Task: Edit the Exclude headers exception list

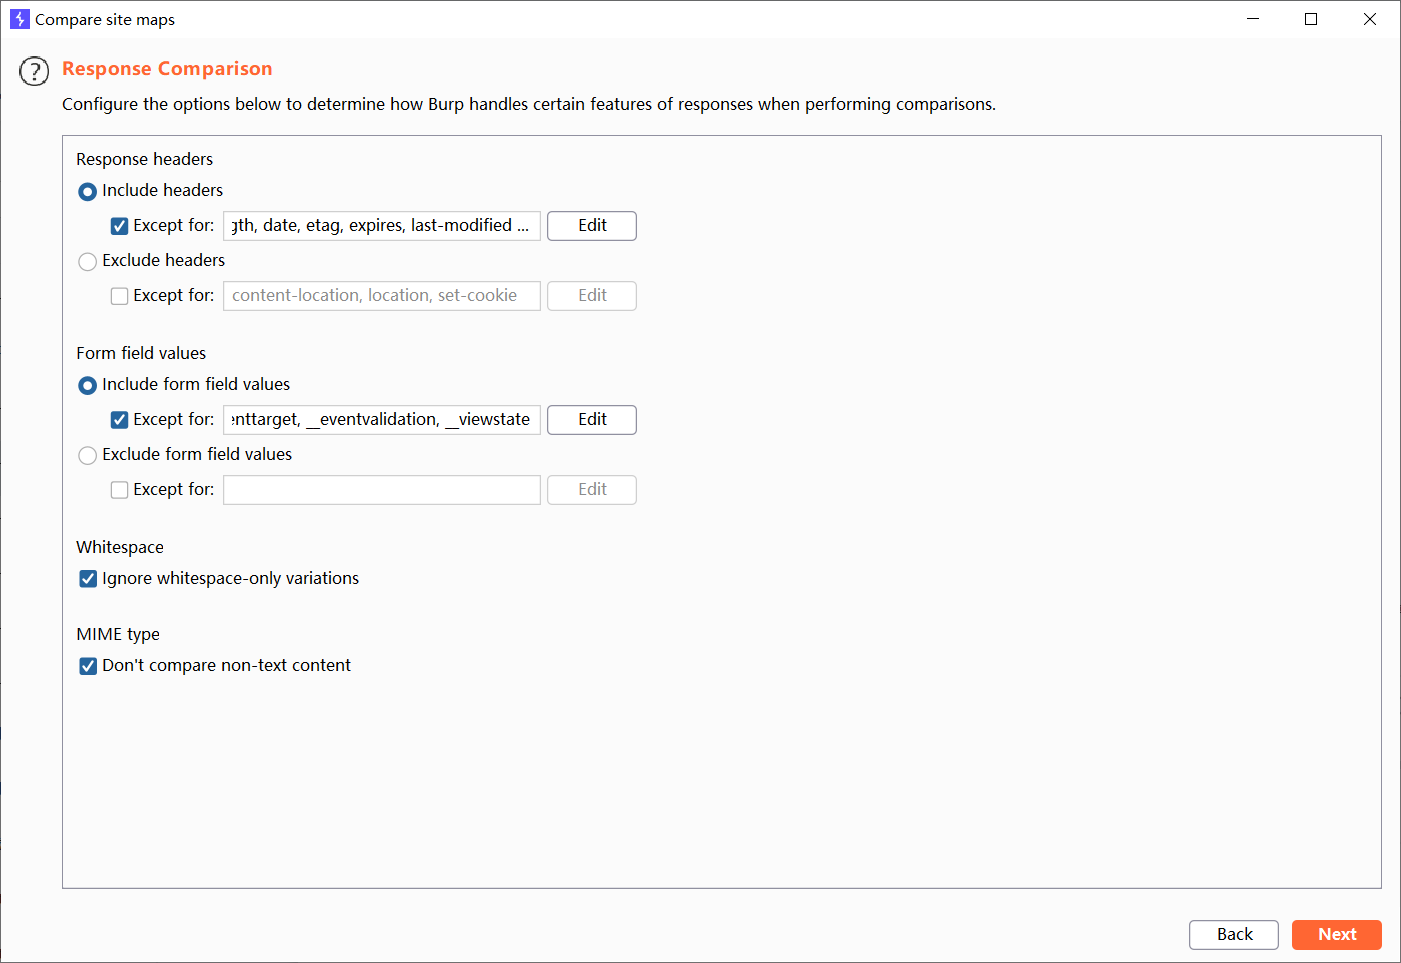Action: (592, 296)
